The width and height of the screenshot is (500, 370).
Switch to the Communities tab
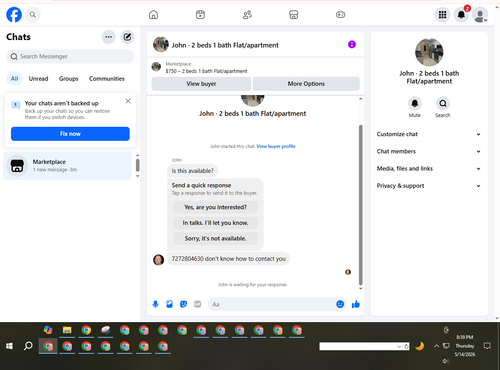click(x=107, y=79)
